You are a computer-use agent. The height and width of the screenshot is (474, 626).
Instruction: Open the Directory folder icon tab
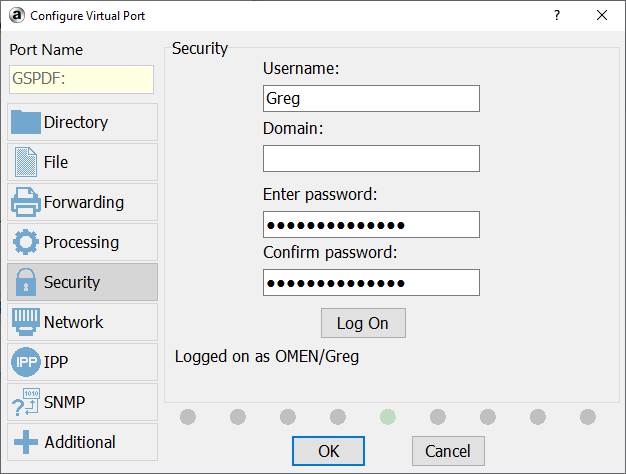pyautogui.click(x=26, y=122)
